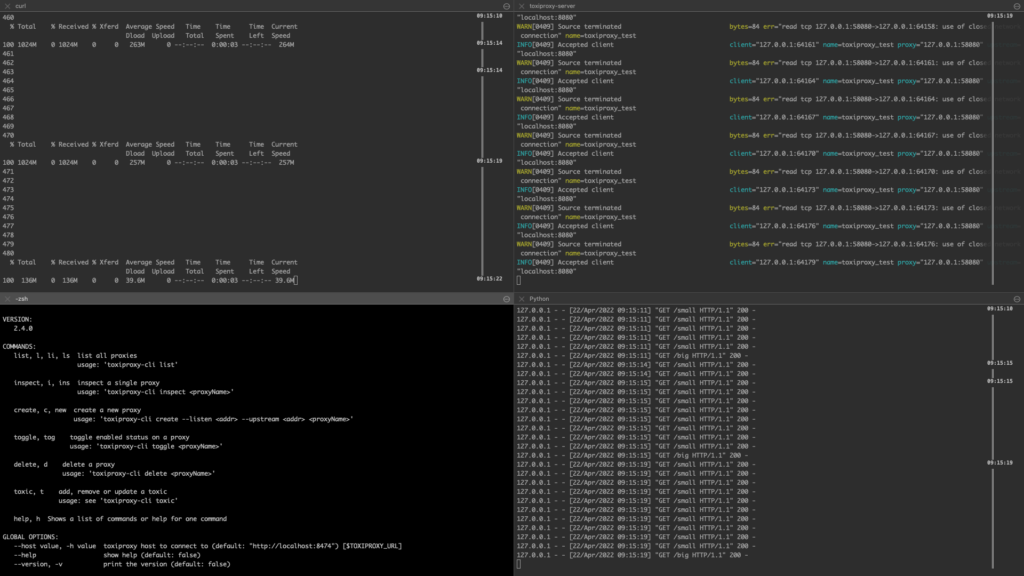Image resolution: width=1024 pixels, height=576 pixels.
Task: Open the -zsh pane's circular menu icon
Action: [506, 298]
